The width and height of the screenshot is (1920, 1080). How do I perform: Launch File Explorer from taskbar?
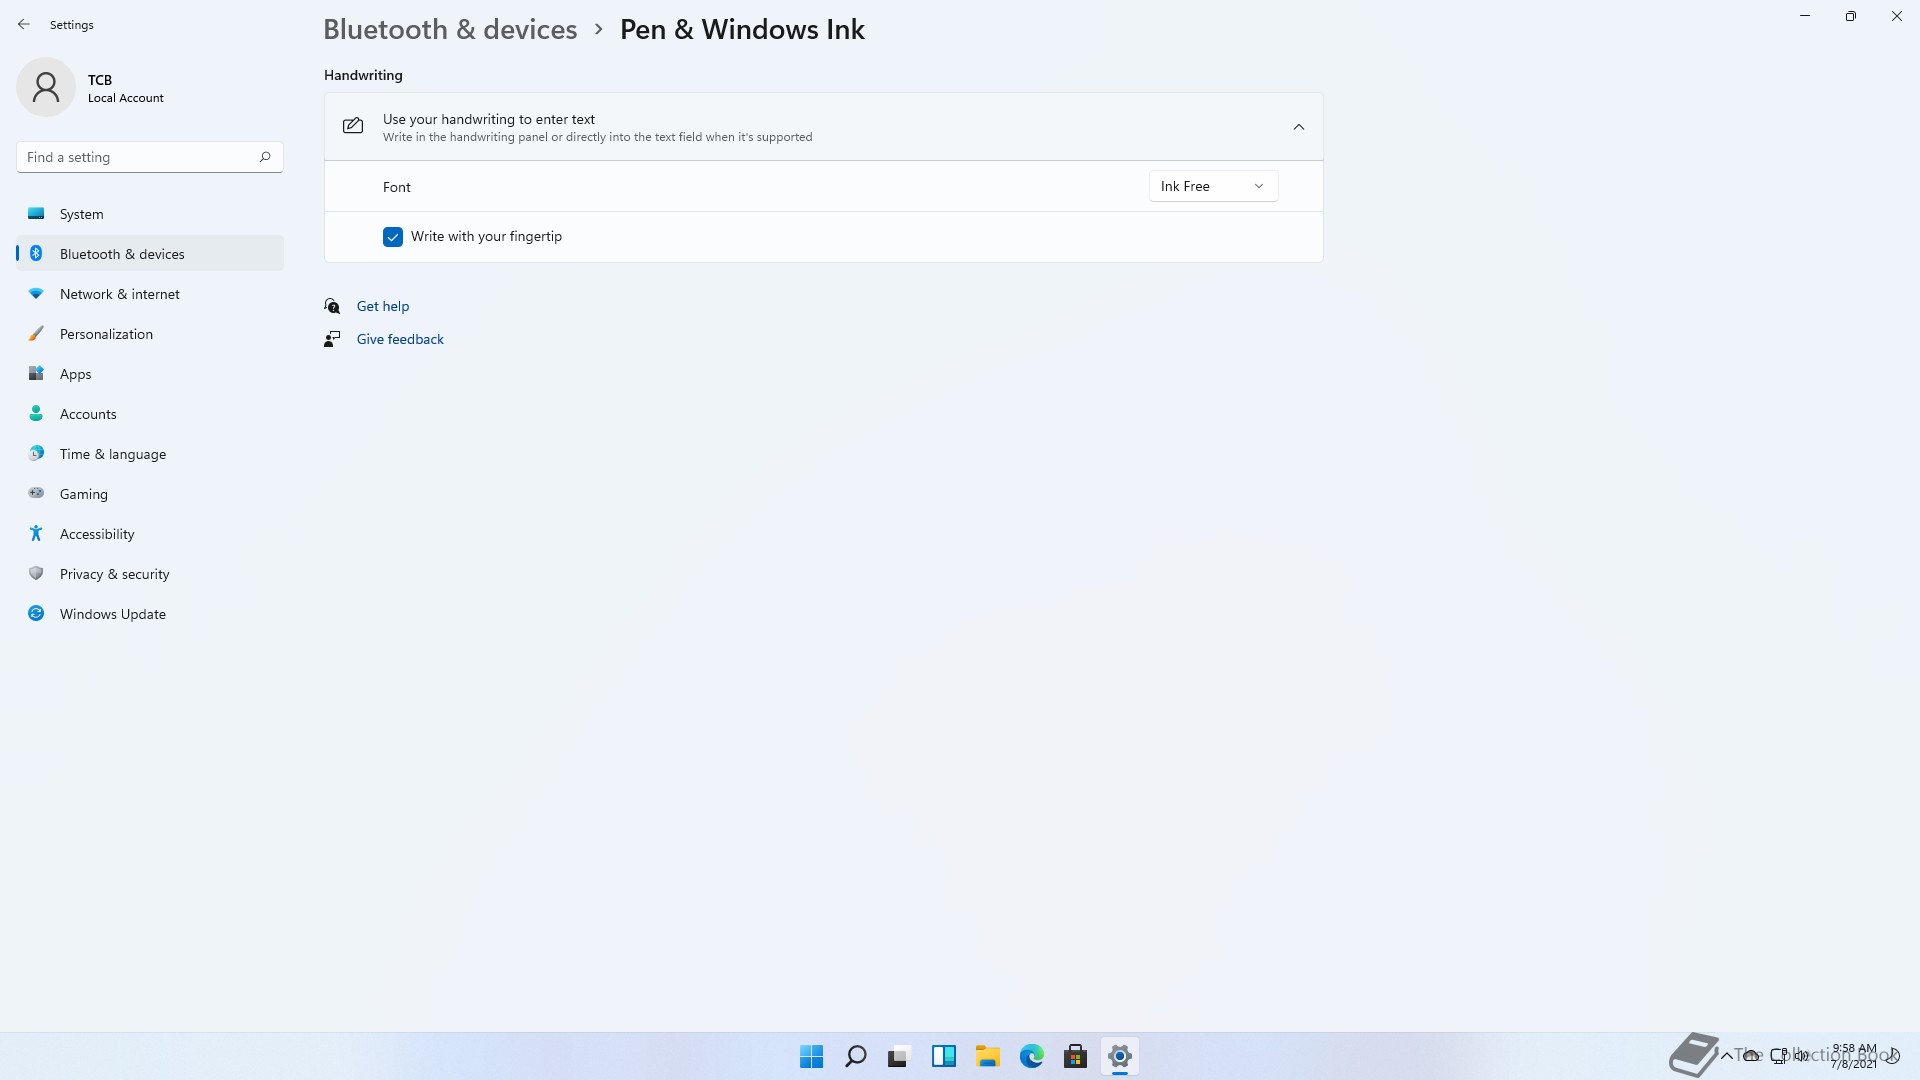pyautogui.click(x=987, y=1056)
